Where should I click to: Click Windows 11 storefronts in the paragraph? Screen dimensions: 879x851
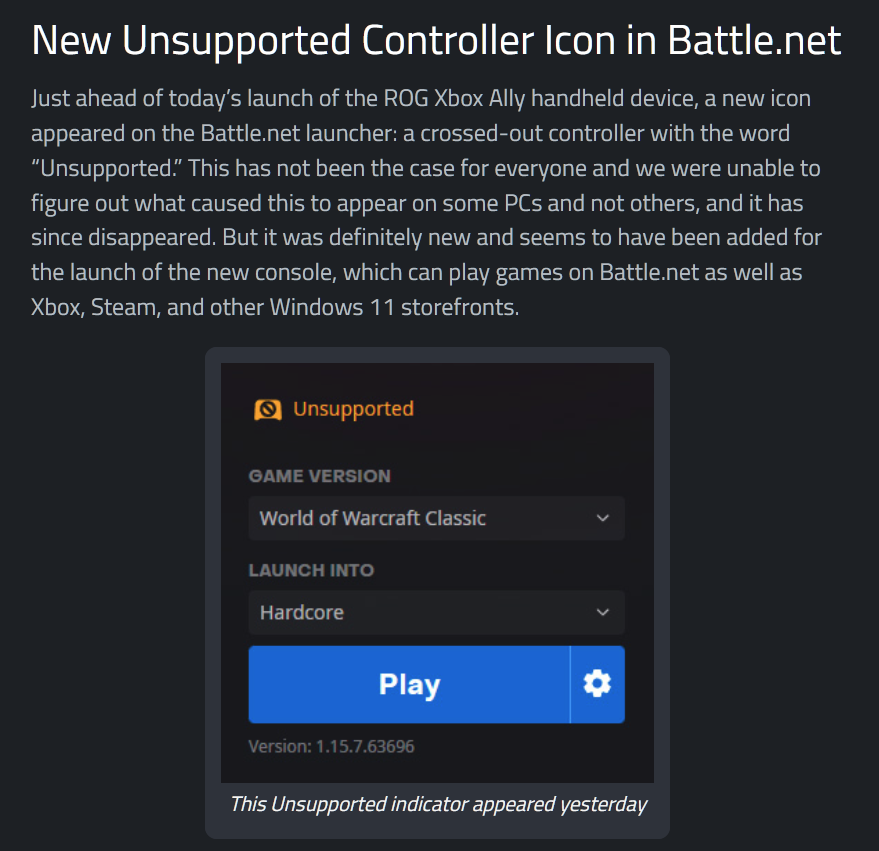[394, 307]
